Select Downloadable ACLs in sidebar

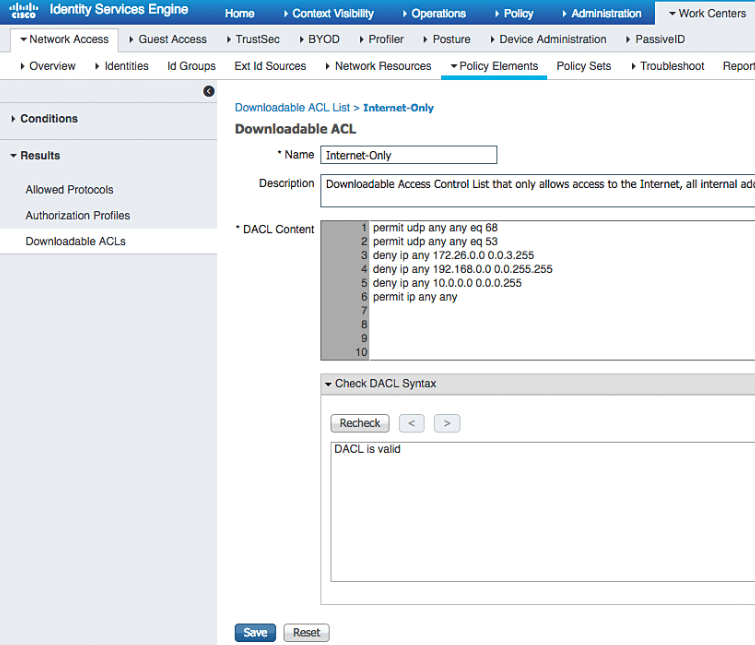(76, 241)
